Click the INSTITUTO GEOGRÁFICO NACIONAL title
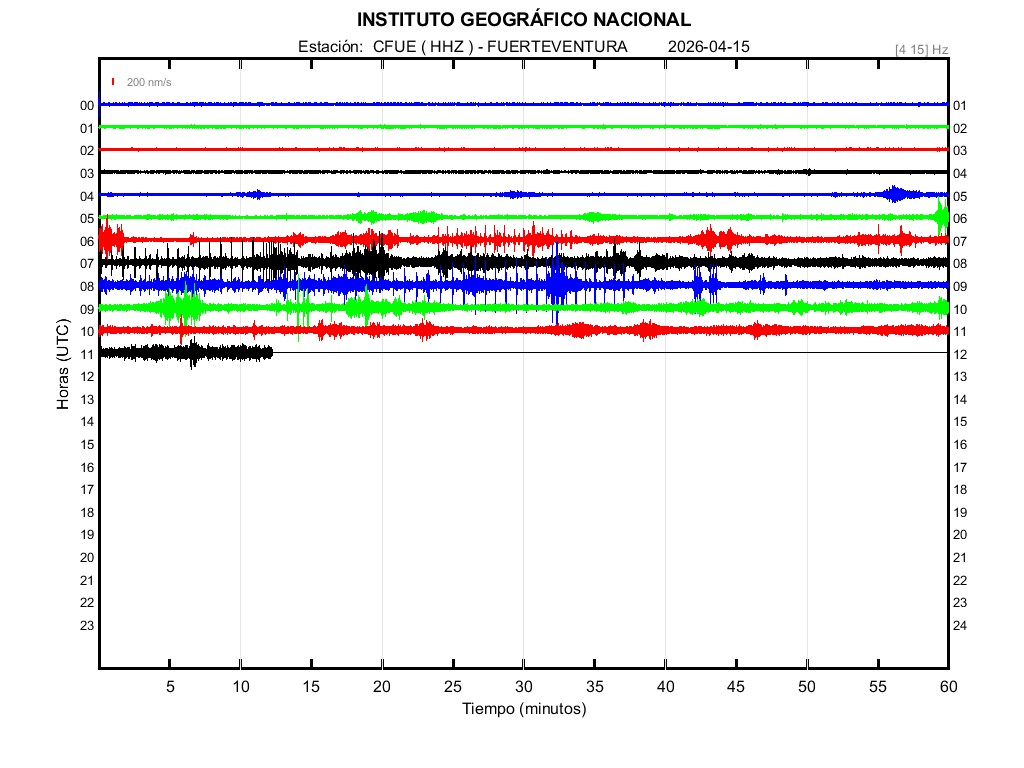This screenshot has height=768, width=1024. (523, 19)
